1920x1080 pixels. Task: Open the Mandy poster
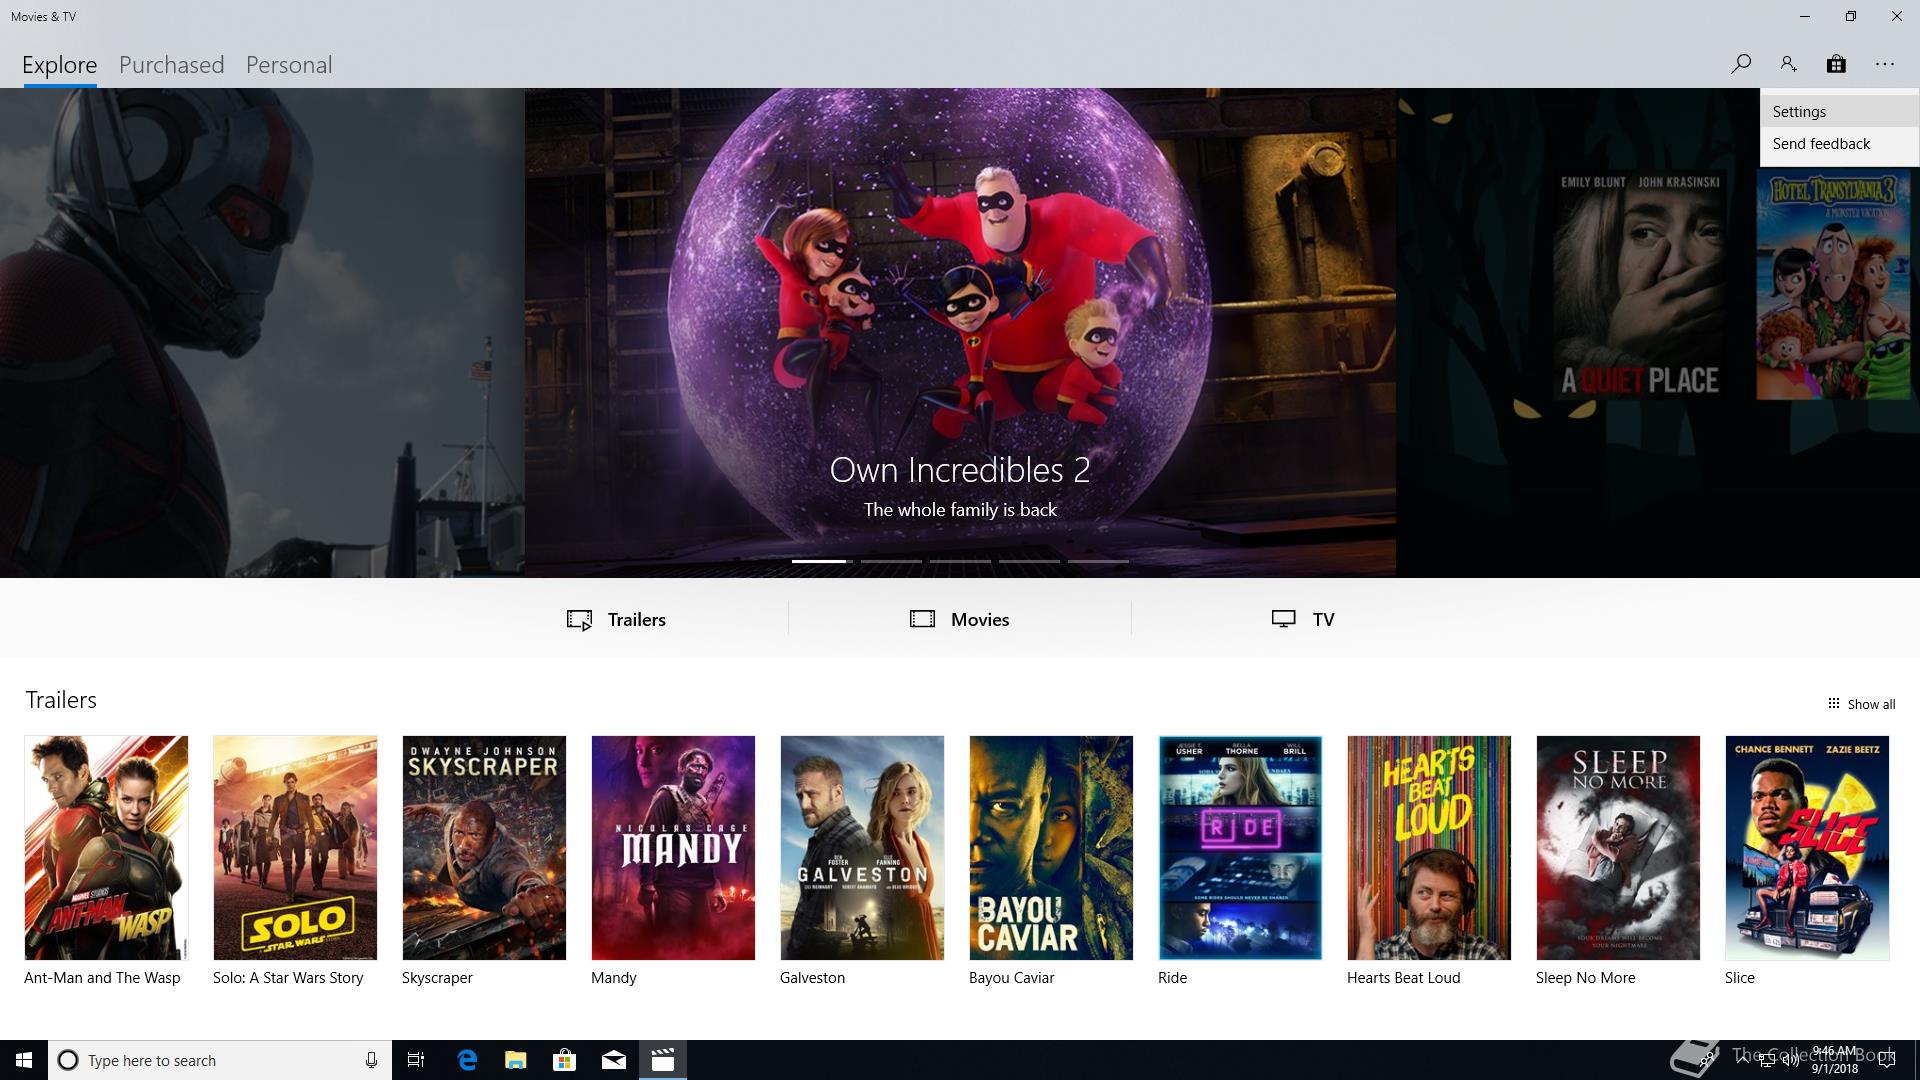[x=673, y=848]
